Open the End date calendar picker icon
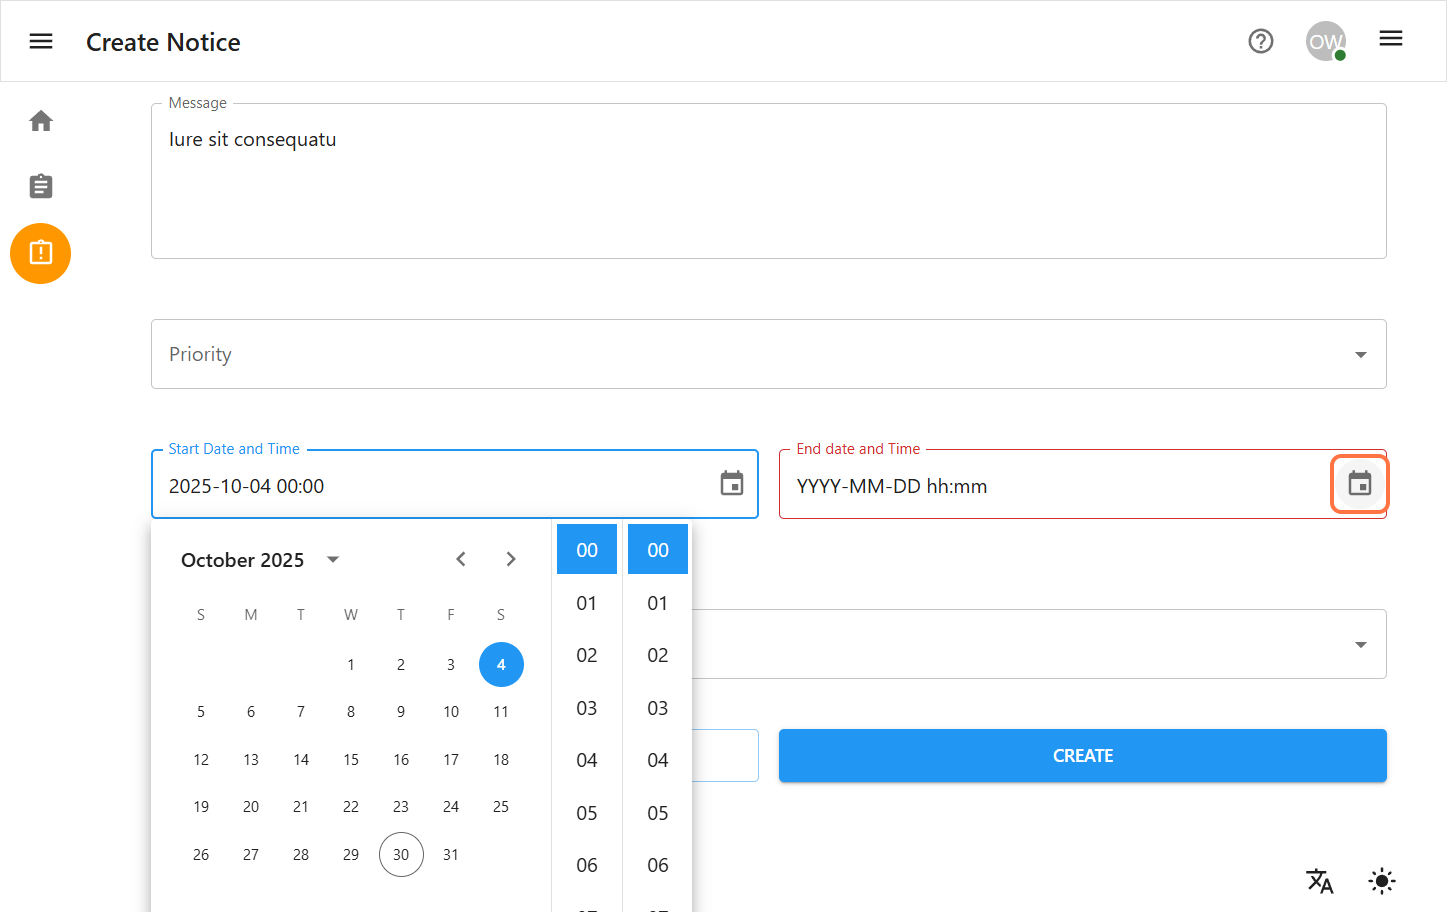Screen dimensions: 1447x912 coord(1359,483)
